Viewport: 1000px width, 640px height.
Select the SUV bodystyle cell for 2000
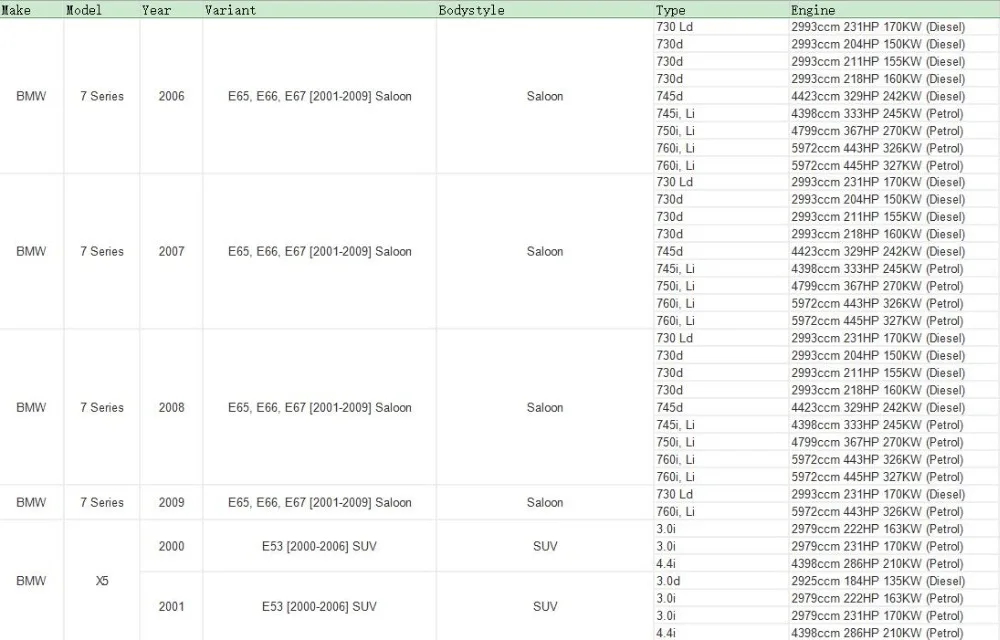[545, 546]
